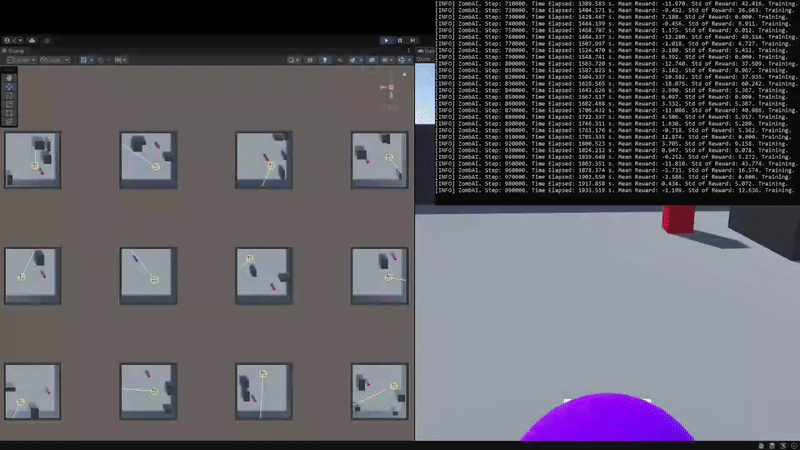
Task: Pause the running Unity game
Action: pos(400,40)
